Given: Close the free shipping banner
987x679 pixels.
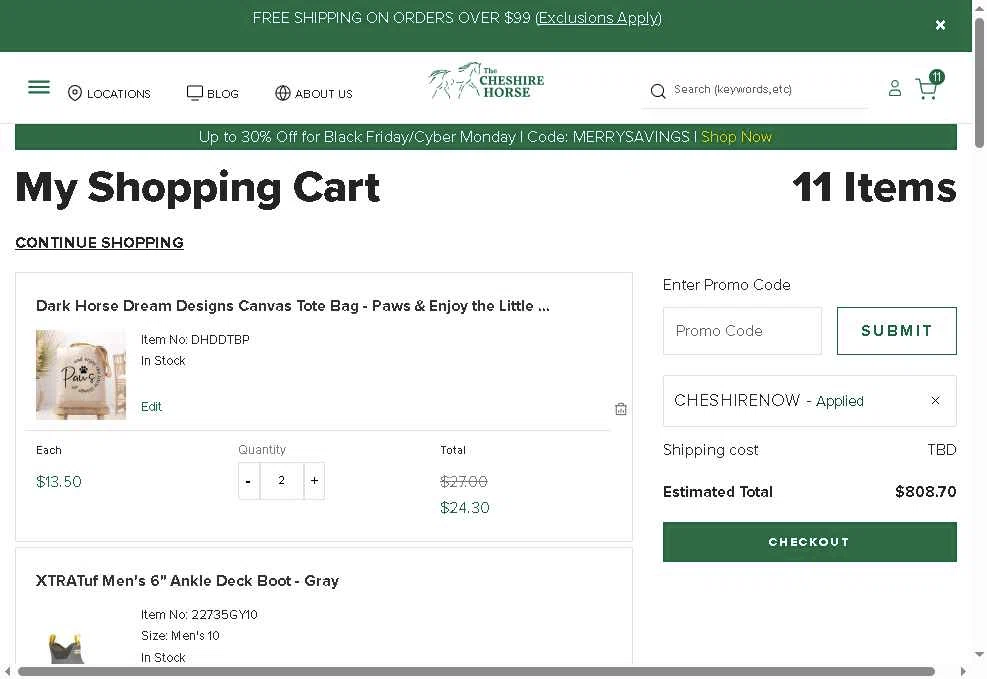Looking at the screenshot, I should pos(940,25).
